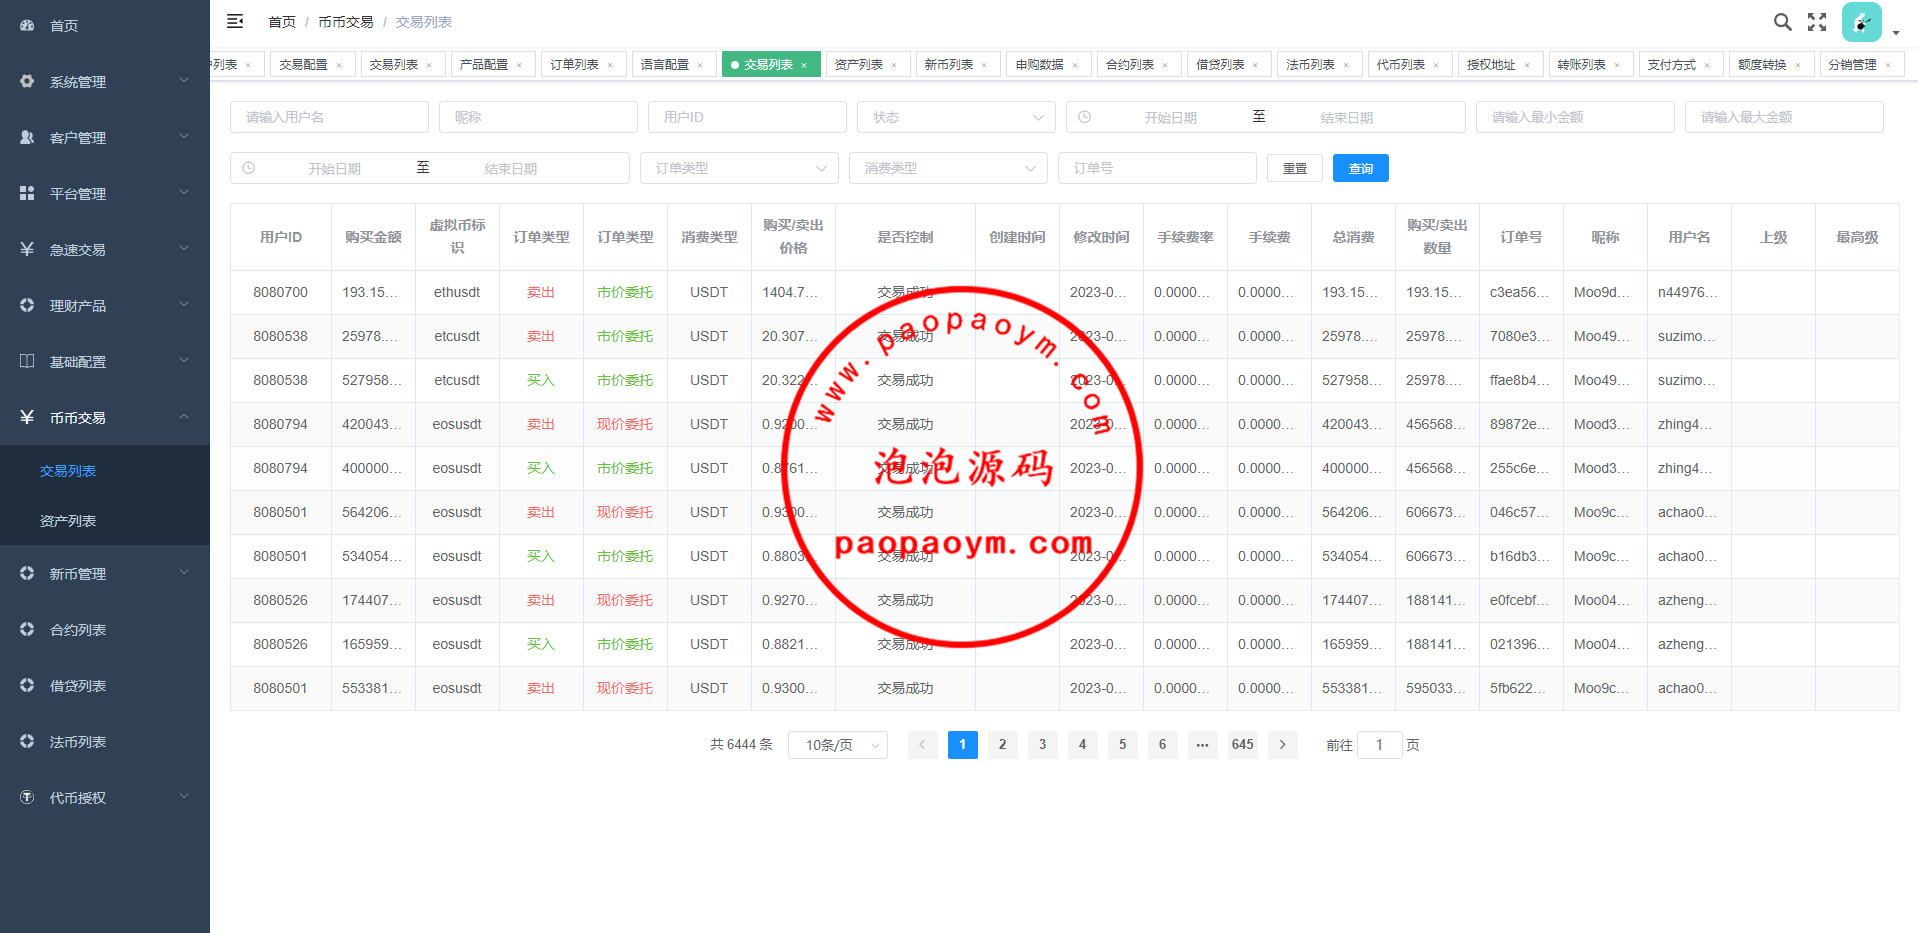Expand 客户管理 sidebar menu
The height and width of the screenshot is (933, 1918).
tap(105, 138)
